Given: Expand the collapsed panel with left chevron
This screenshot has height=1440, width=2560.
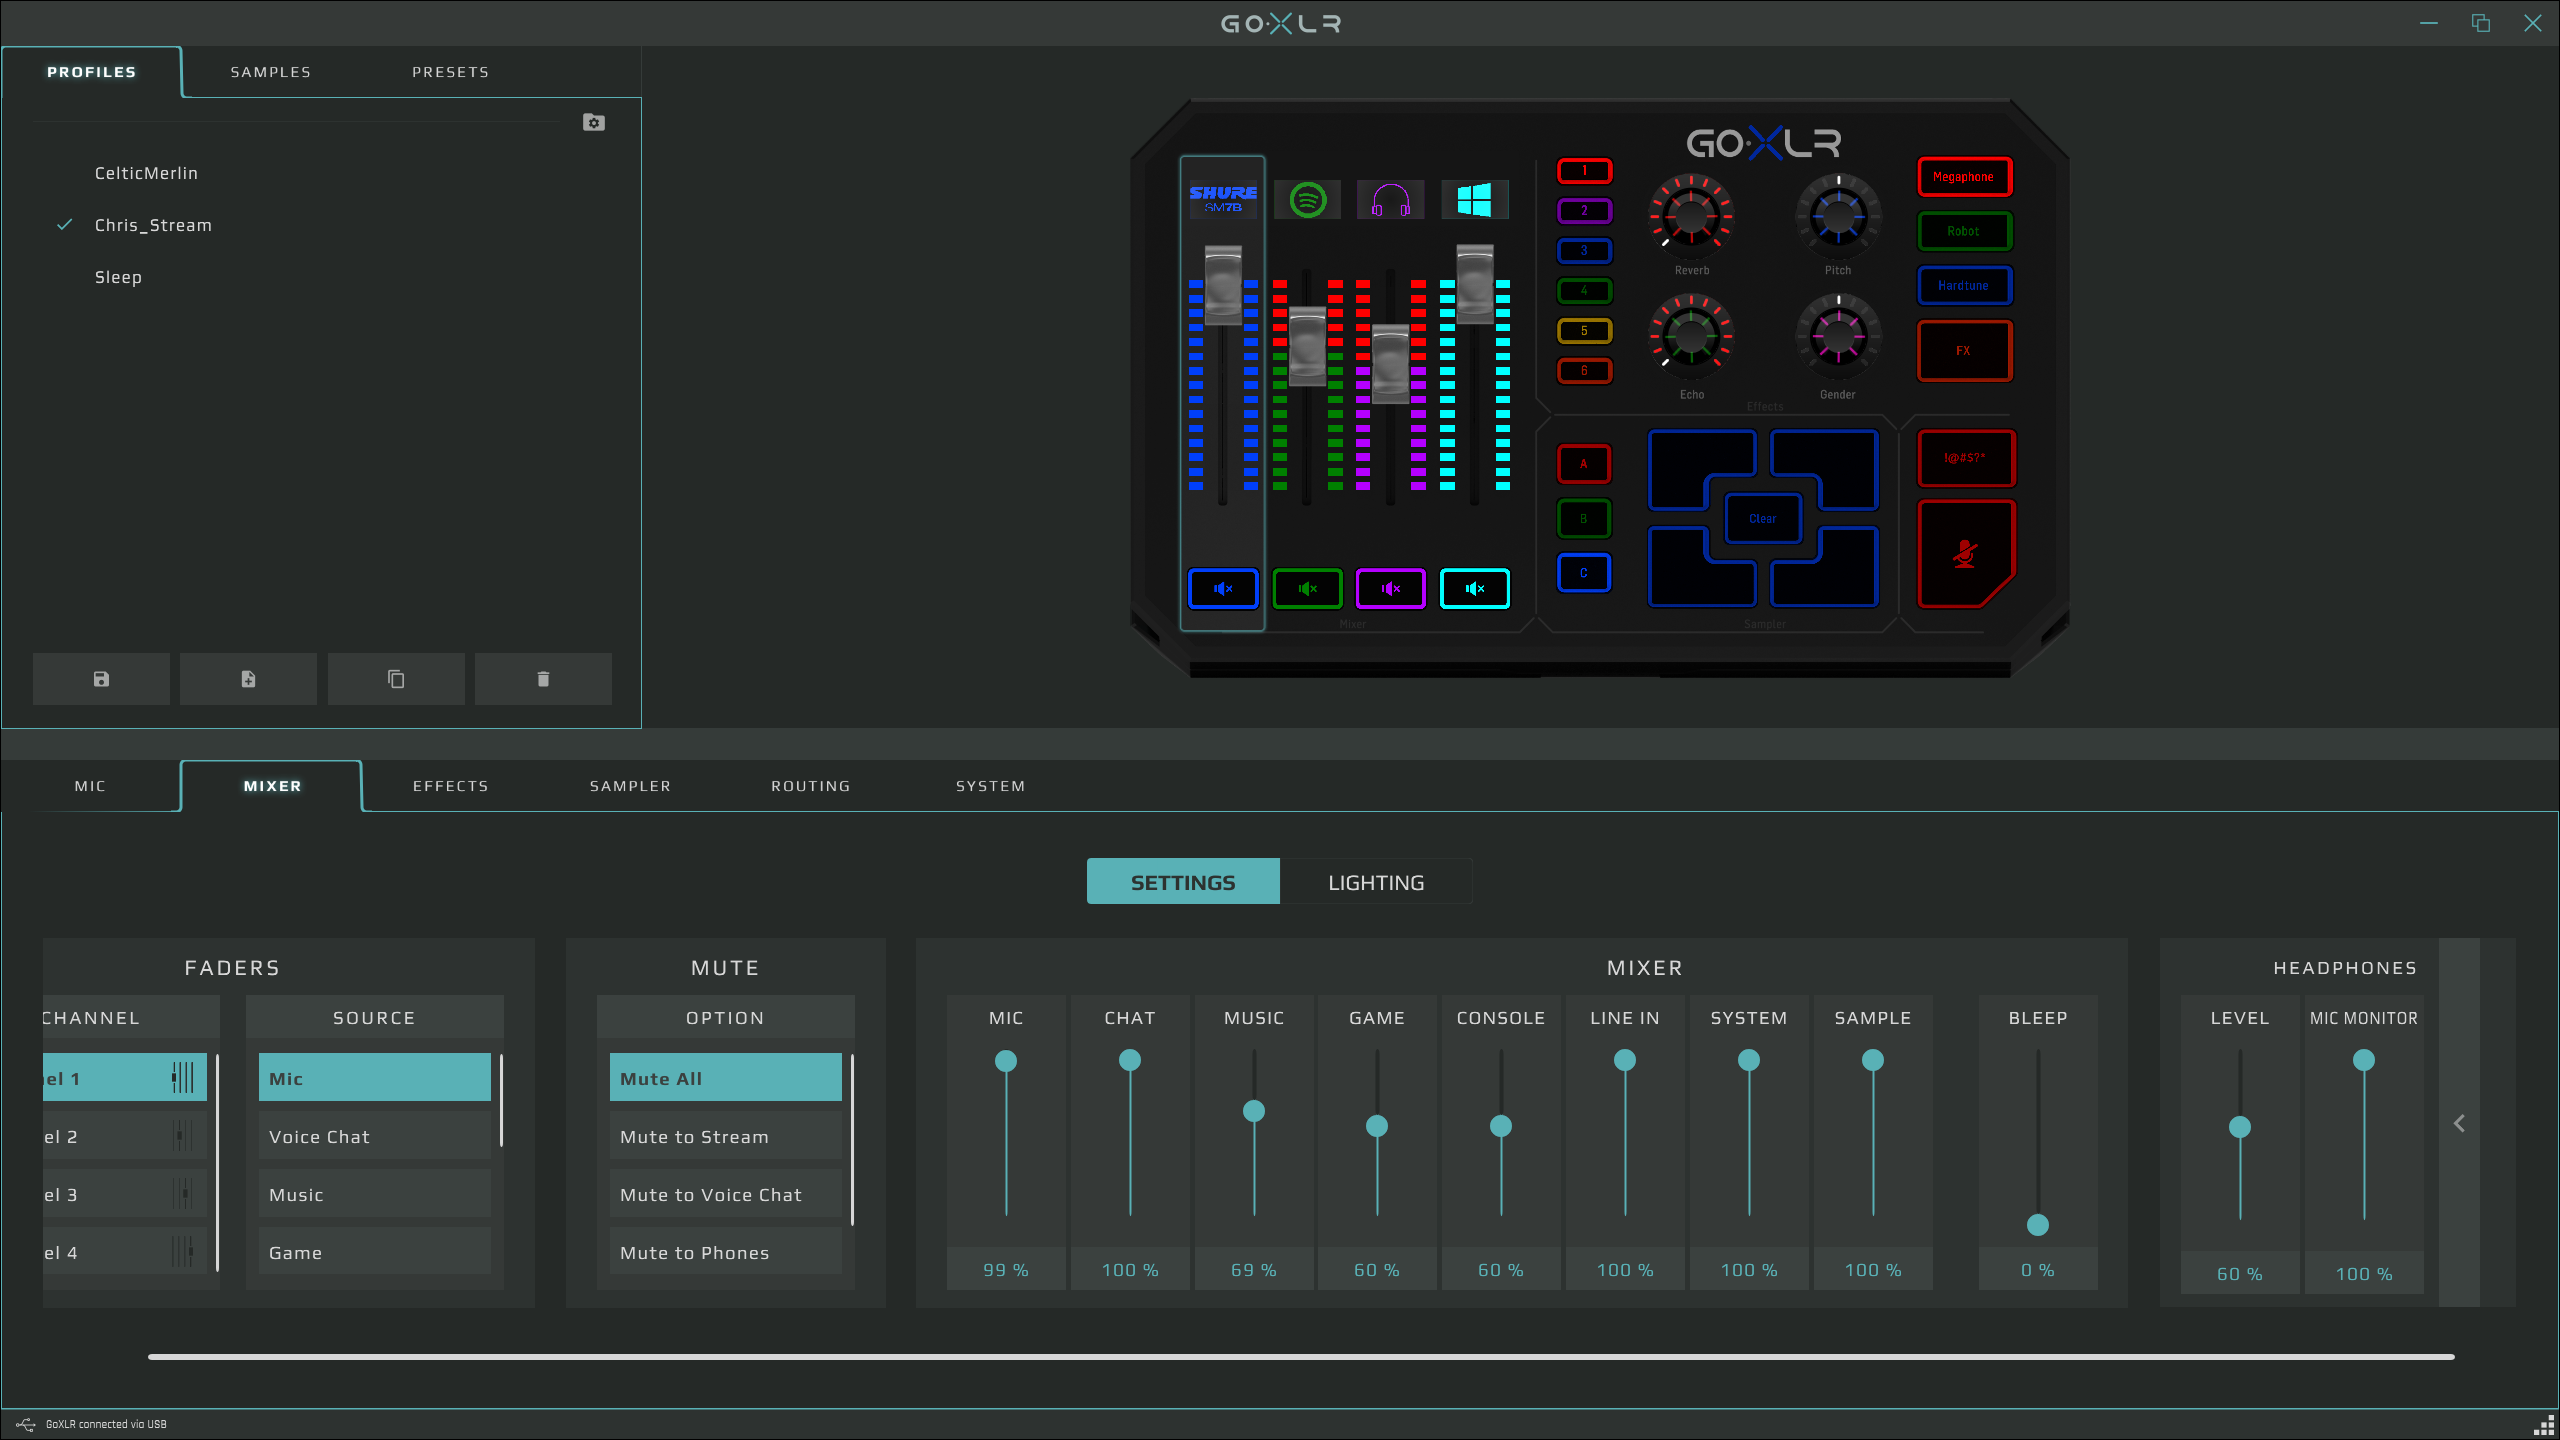Looking at the screenshot, I should (x=2459, y=1123).
